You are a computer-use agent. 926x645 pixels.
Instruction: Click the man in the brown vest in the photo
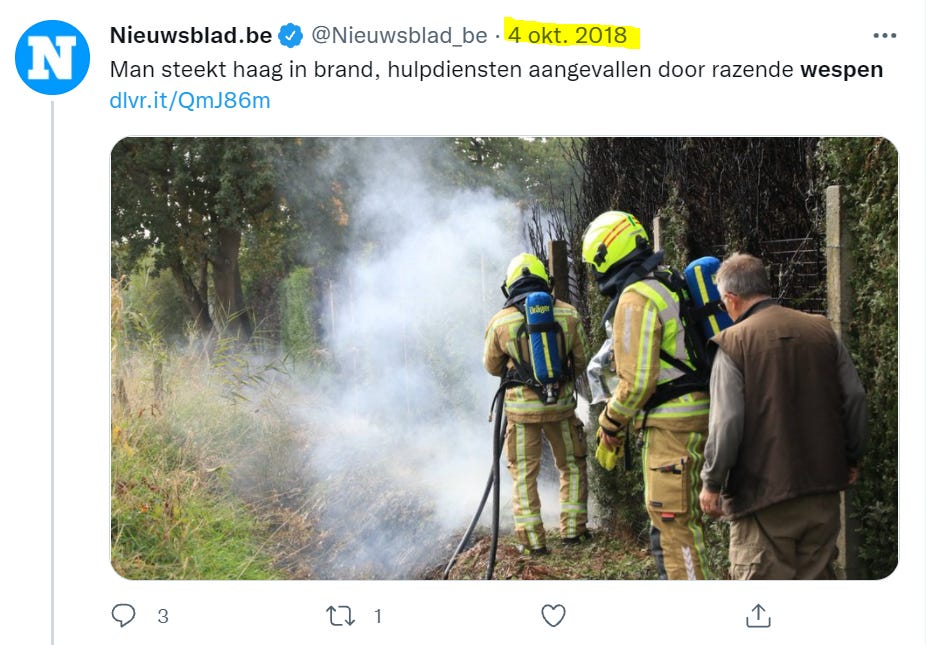pyautogui.click(x=782, y=413)
